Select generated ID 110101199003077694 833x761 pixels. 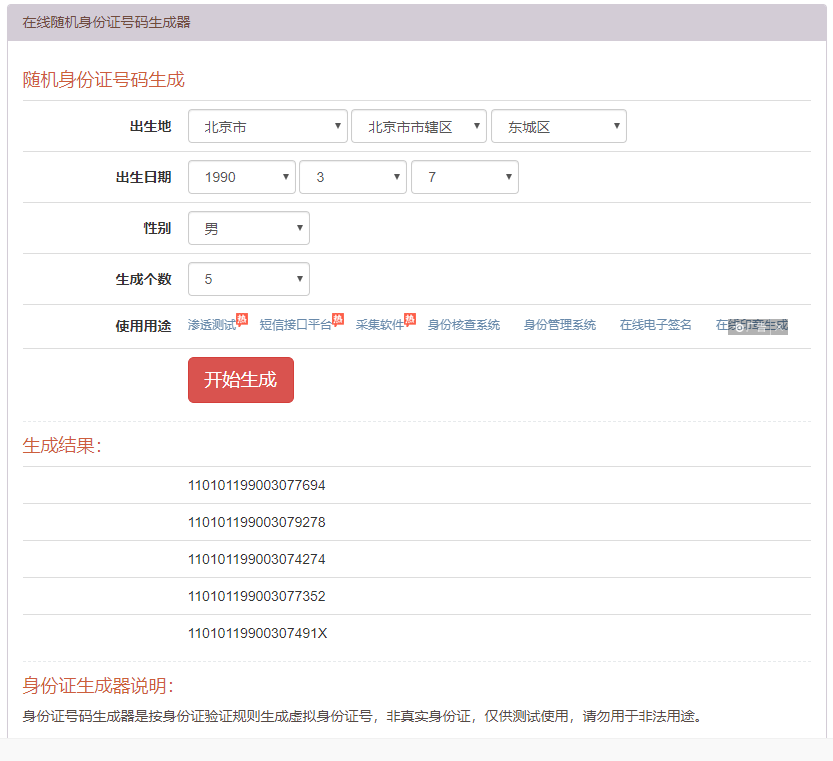pos(257,485)
